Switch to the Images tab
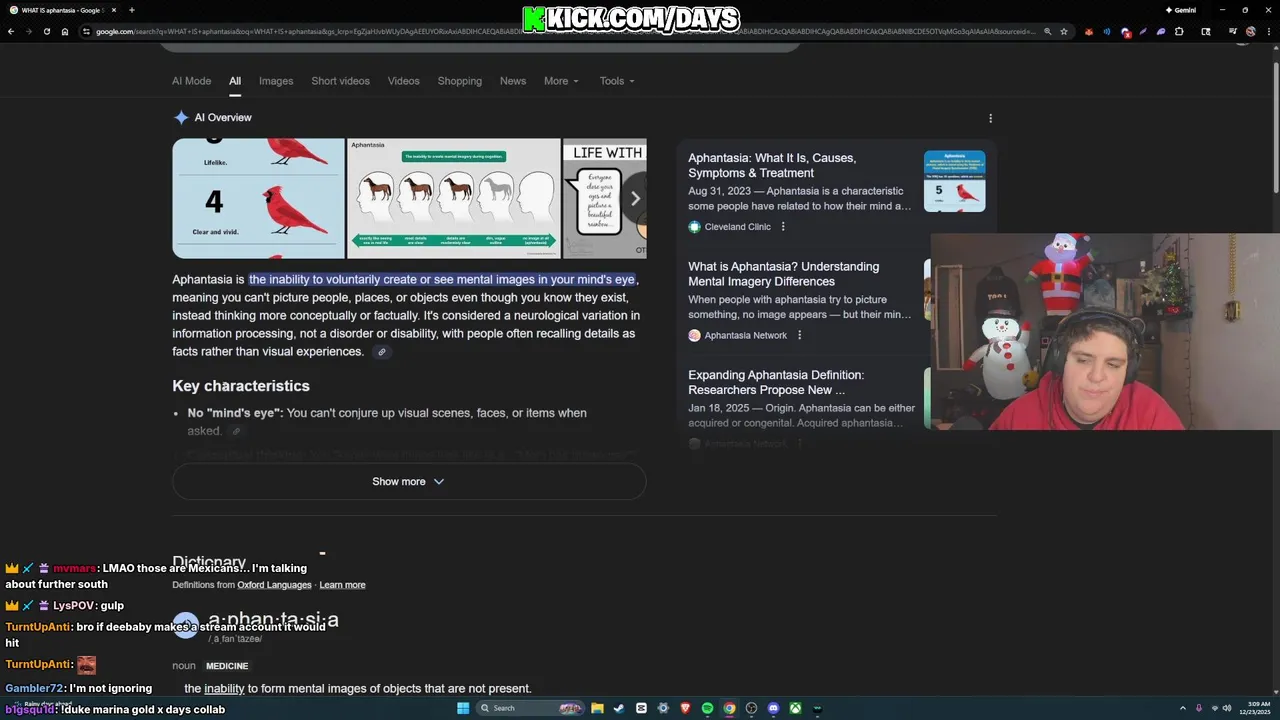The image size is (1280, 720). click(276, 81)
